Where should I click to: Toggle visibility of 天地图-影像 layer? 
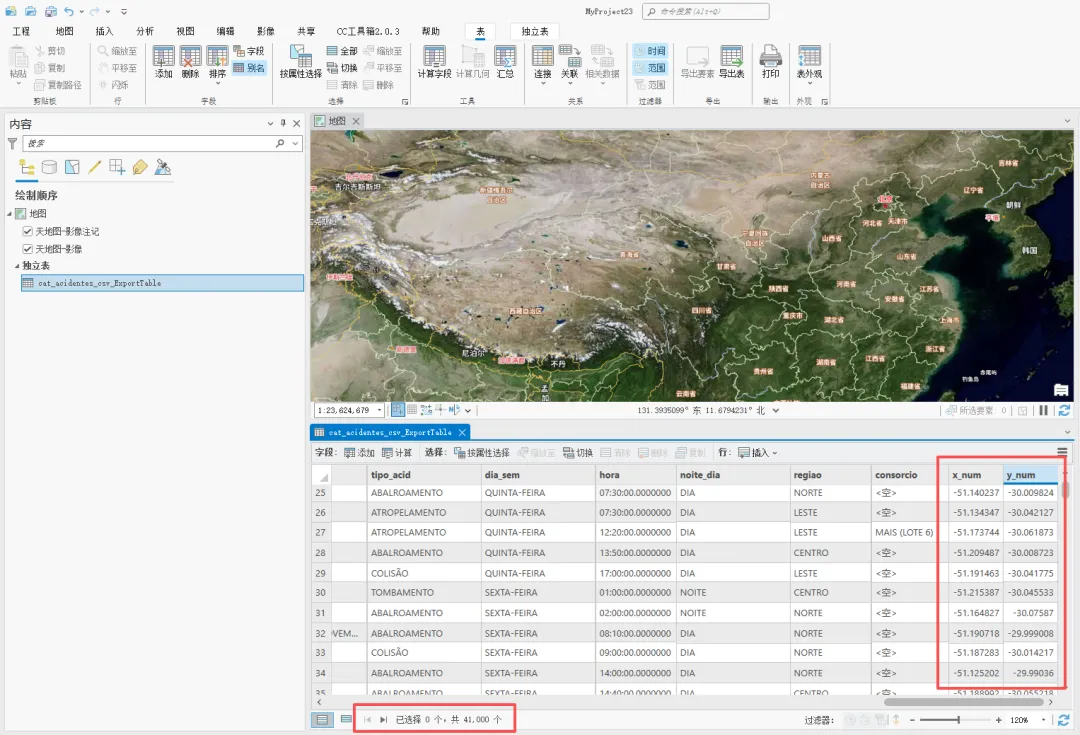click(28, 249)
